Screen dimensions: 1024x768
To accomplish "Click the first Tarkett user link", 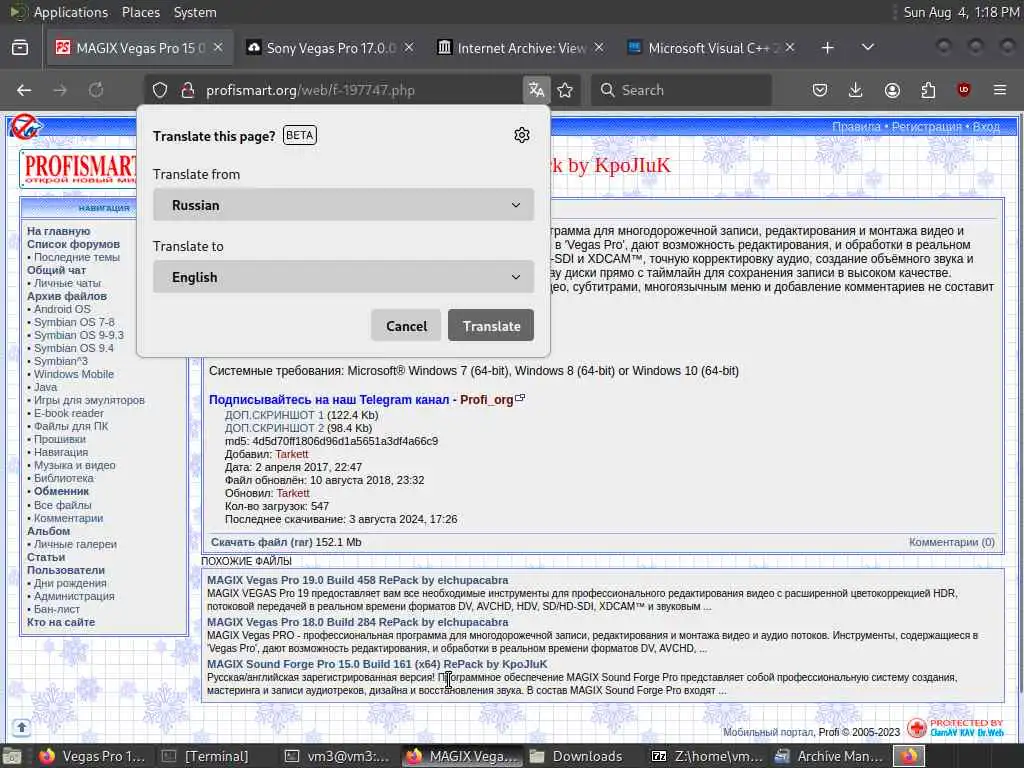I will pos(291,454).
